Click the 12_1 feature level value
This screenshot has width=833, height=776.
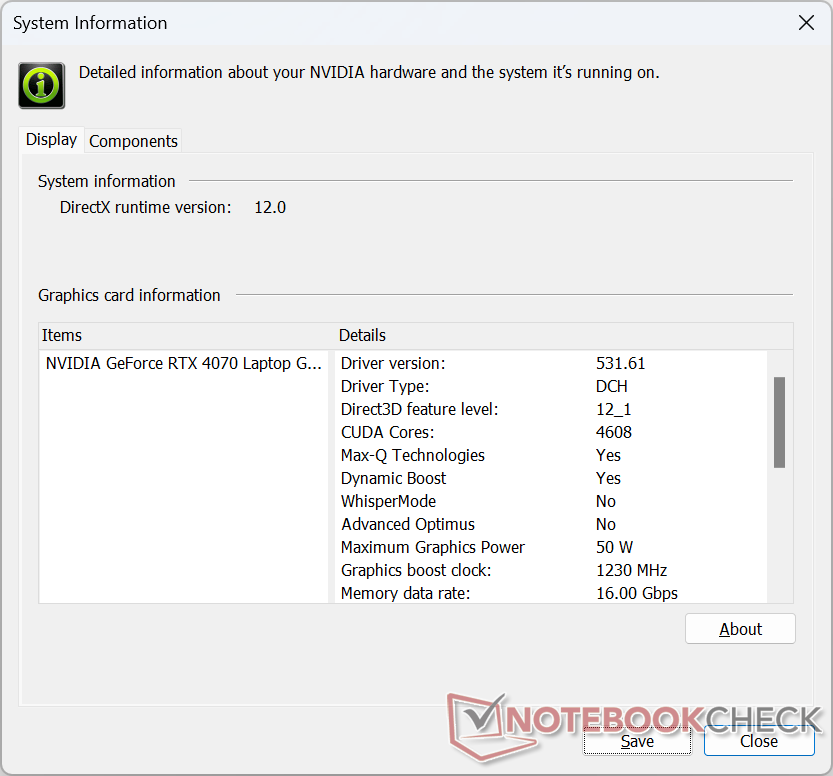tap(613, 410)
